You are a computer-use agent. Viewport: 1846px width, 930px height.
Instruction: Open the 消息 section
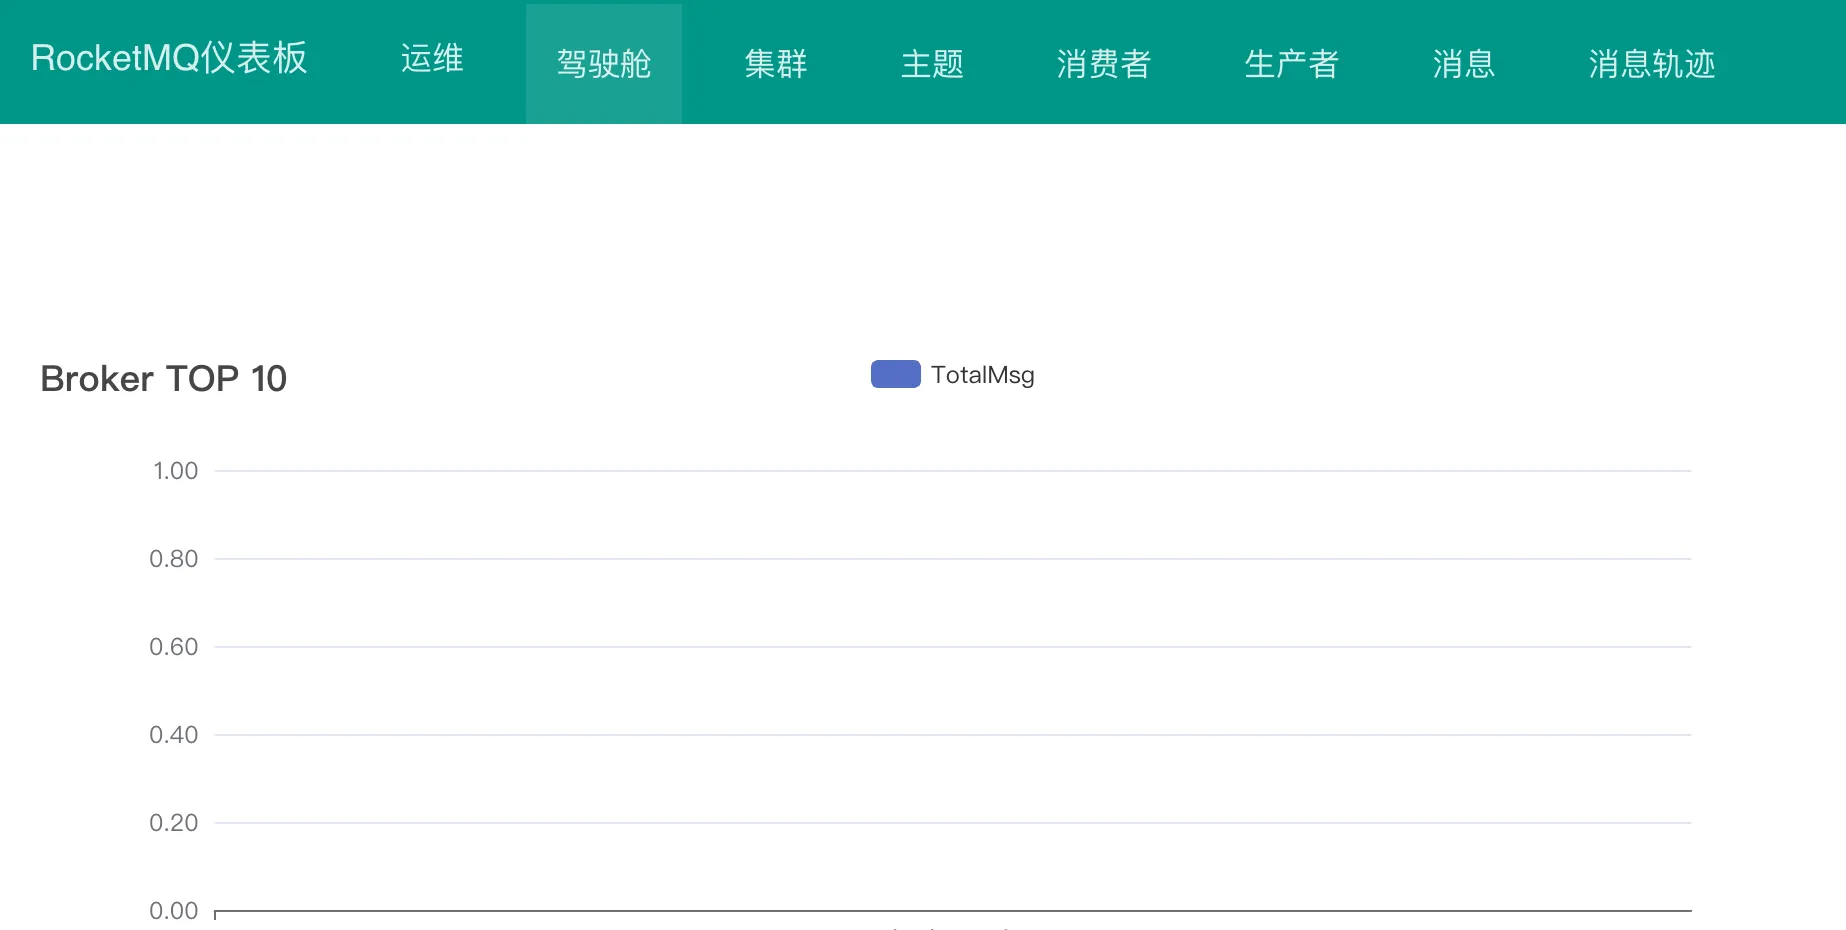[1463, 64]
